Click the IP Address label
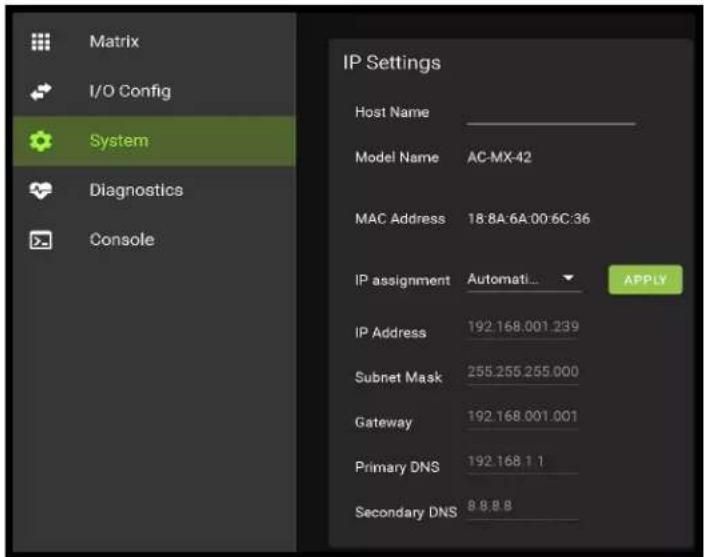The image size is (704, 557). (x=390, y=333)
